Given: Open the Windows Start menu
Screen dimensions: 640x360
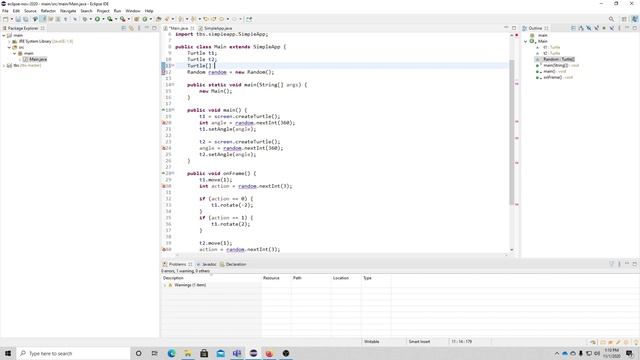Looking at the screenshot, I should 8,353.
